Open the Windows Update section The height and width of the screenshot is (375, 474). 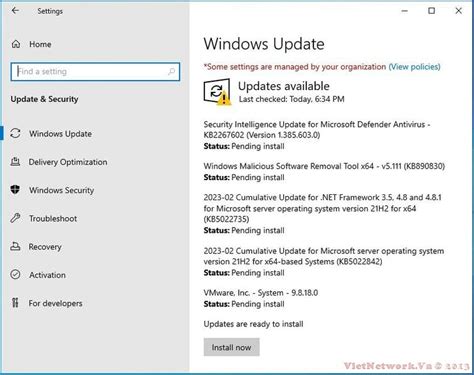tap(60, 134)
